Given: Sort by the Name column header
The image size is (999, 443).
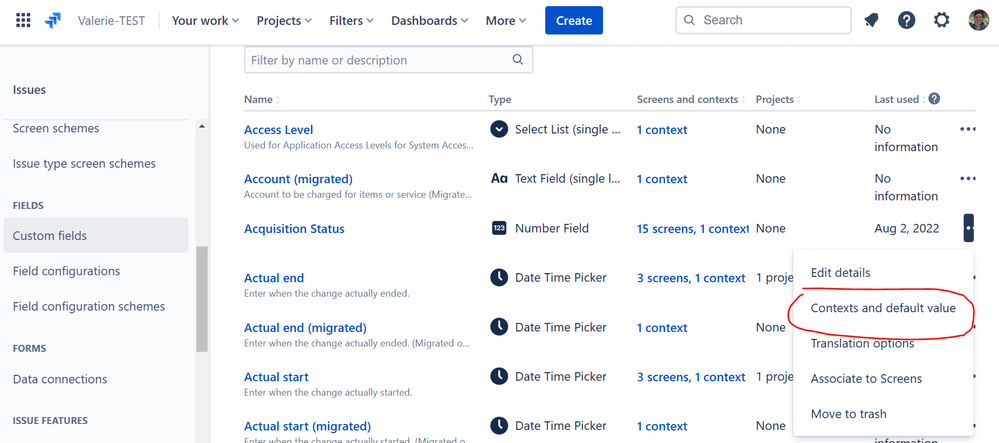Looking at the screenshot, I should click(x=262, y=99).
